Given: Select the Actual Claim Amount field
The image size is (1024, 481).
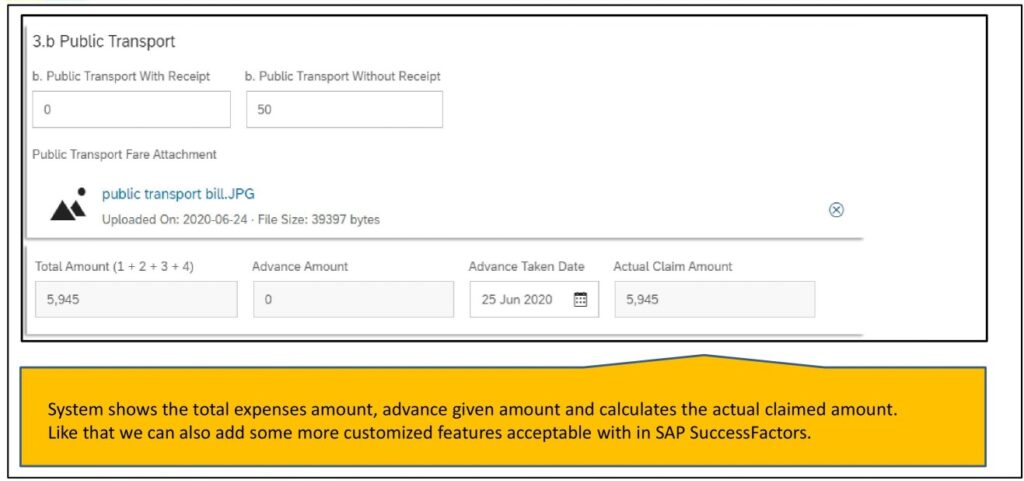Looking at the screenshot, I should pos(714,300).
